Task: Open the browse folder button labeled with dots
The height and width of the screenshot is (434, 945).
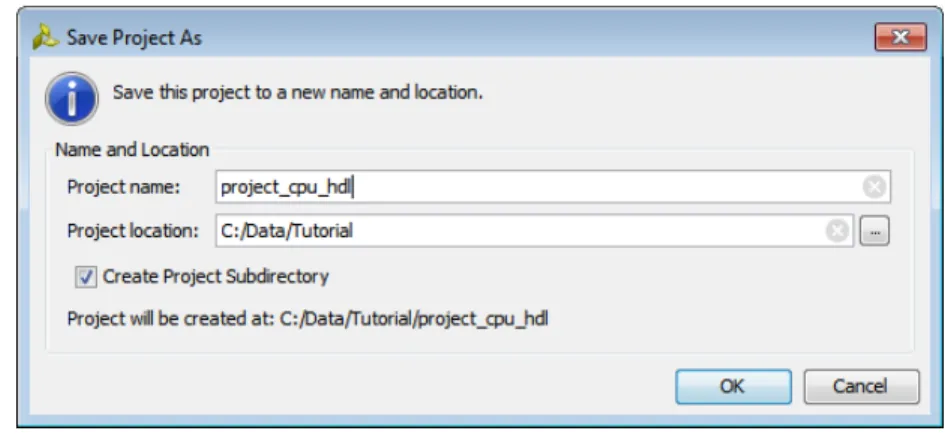Action: click(874, 231)
